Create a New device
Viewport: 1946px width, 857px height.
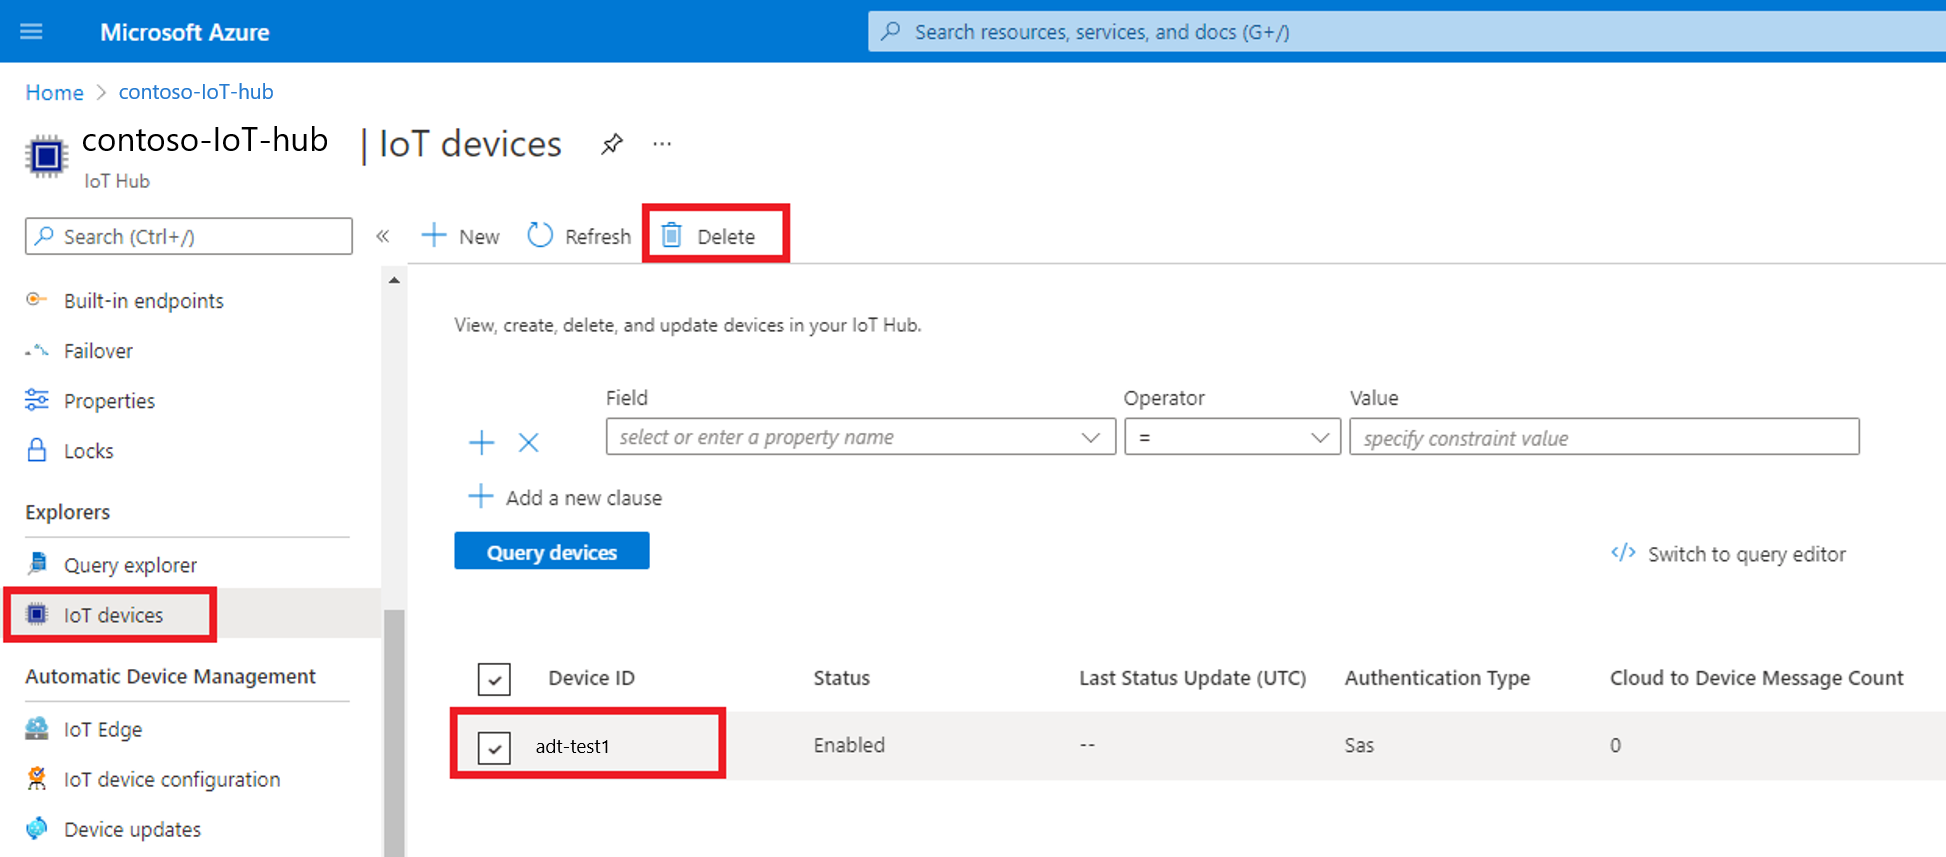click(x=460, y=236)
